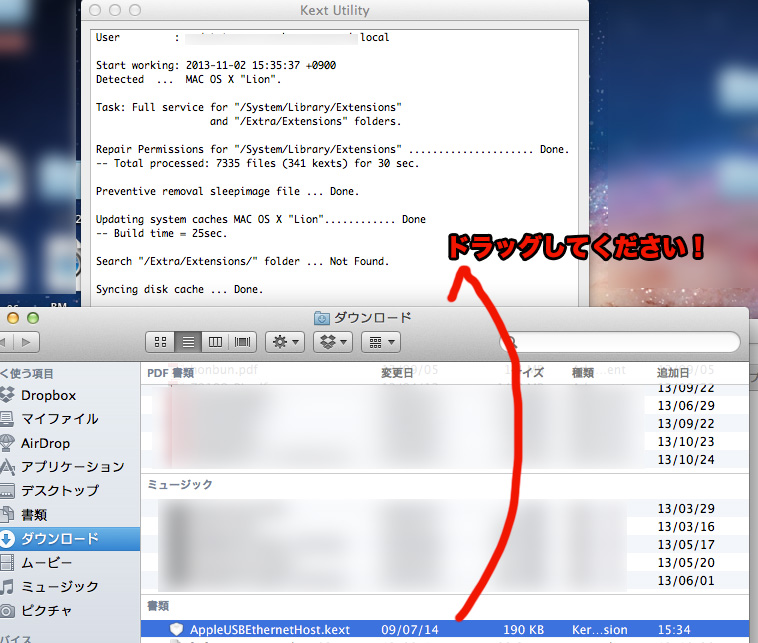
Task: Click the 13/03/16 date row
Action: [686, 527]
